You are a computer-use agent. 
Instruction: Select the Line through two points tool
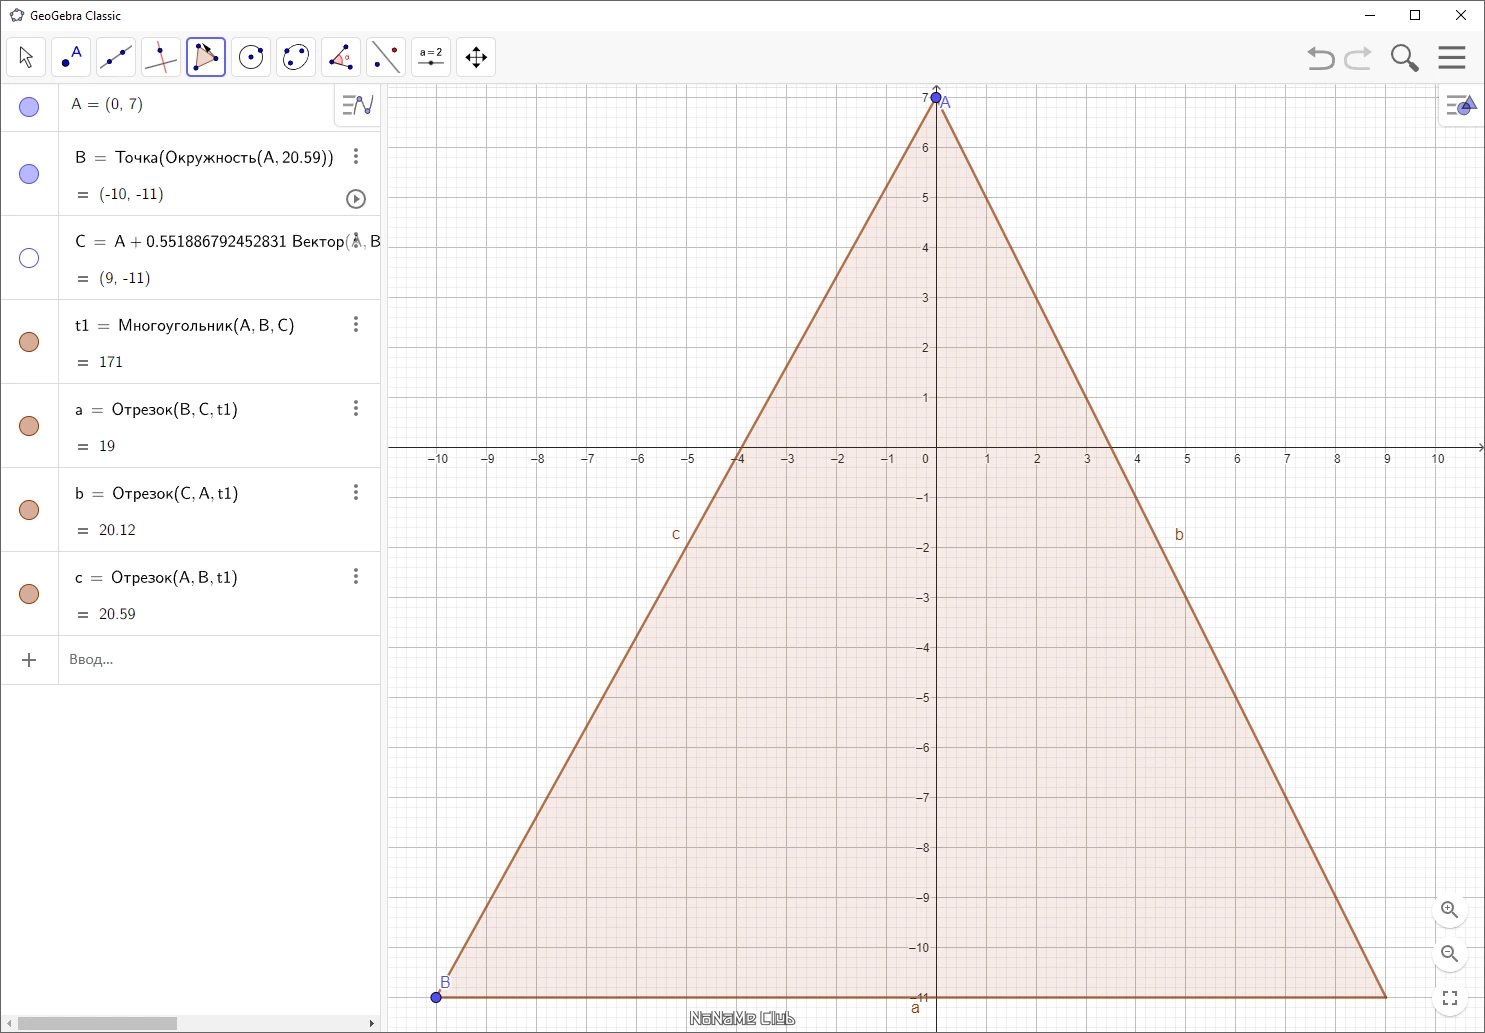coord(116,57)
